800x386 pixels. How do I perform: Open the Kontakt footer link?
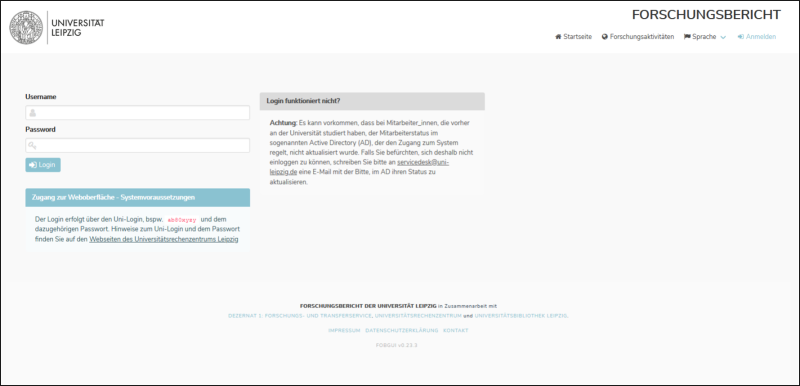point(456,331)
